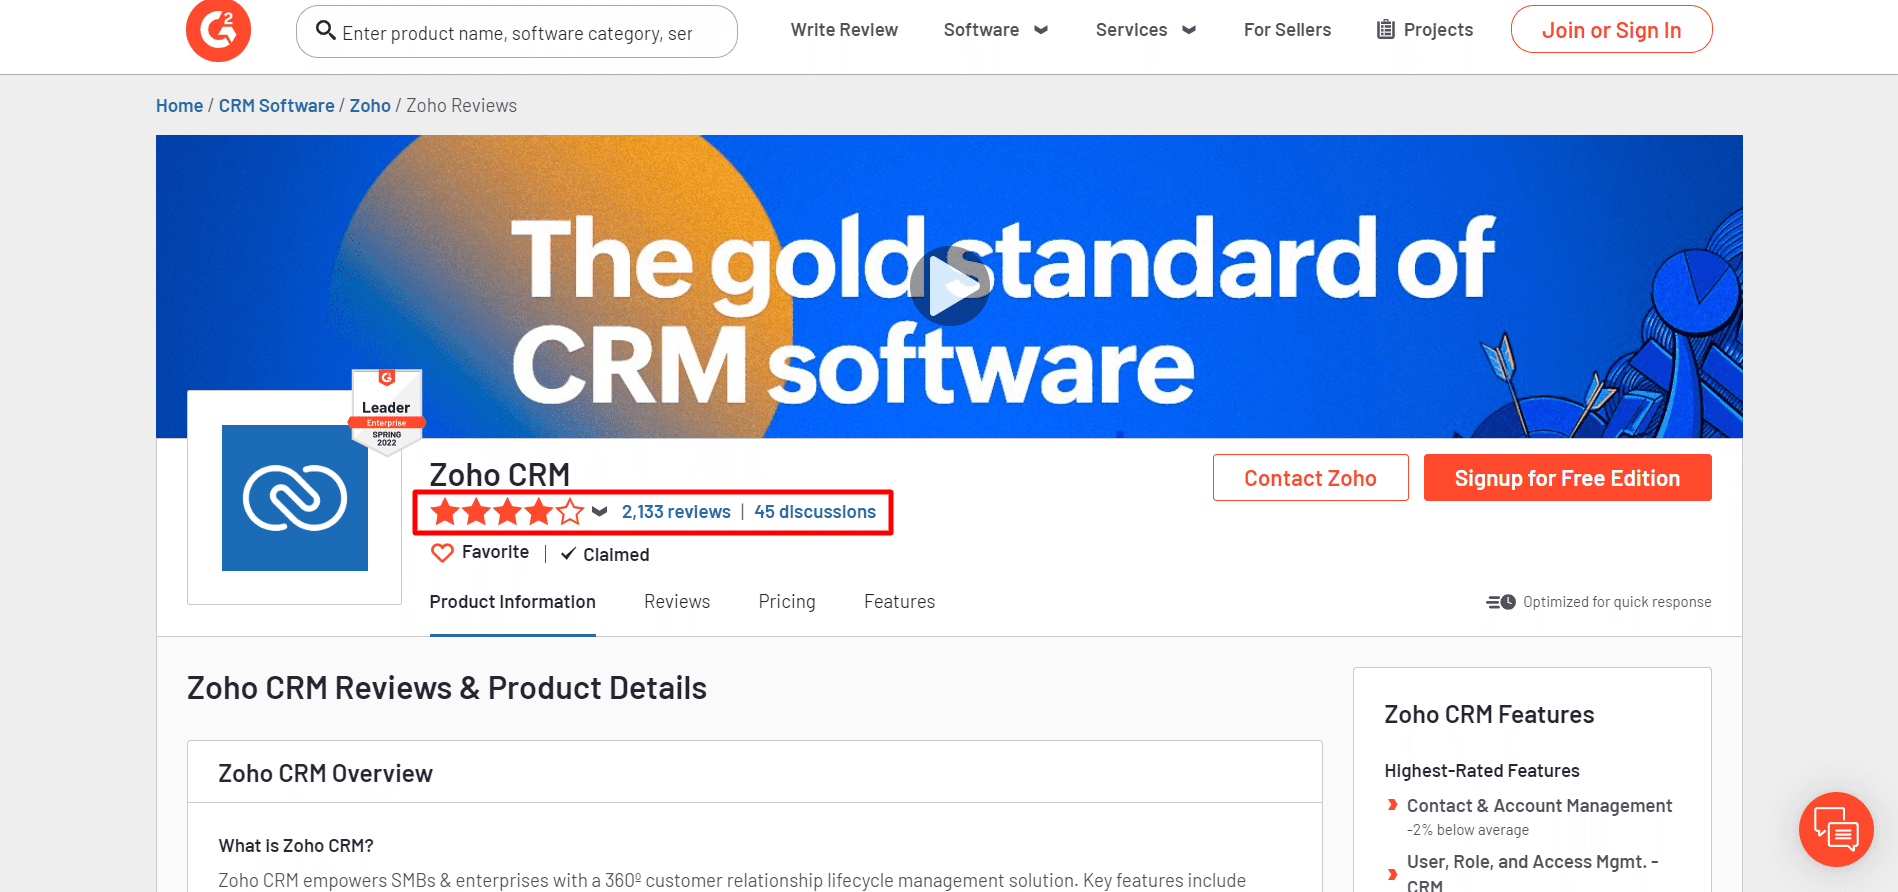Screen dimensions: 1898x892
Task: Click the Leader Spring 2022 badge
Action: point(387,412)
